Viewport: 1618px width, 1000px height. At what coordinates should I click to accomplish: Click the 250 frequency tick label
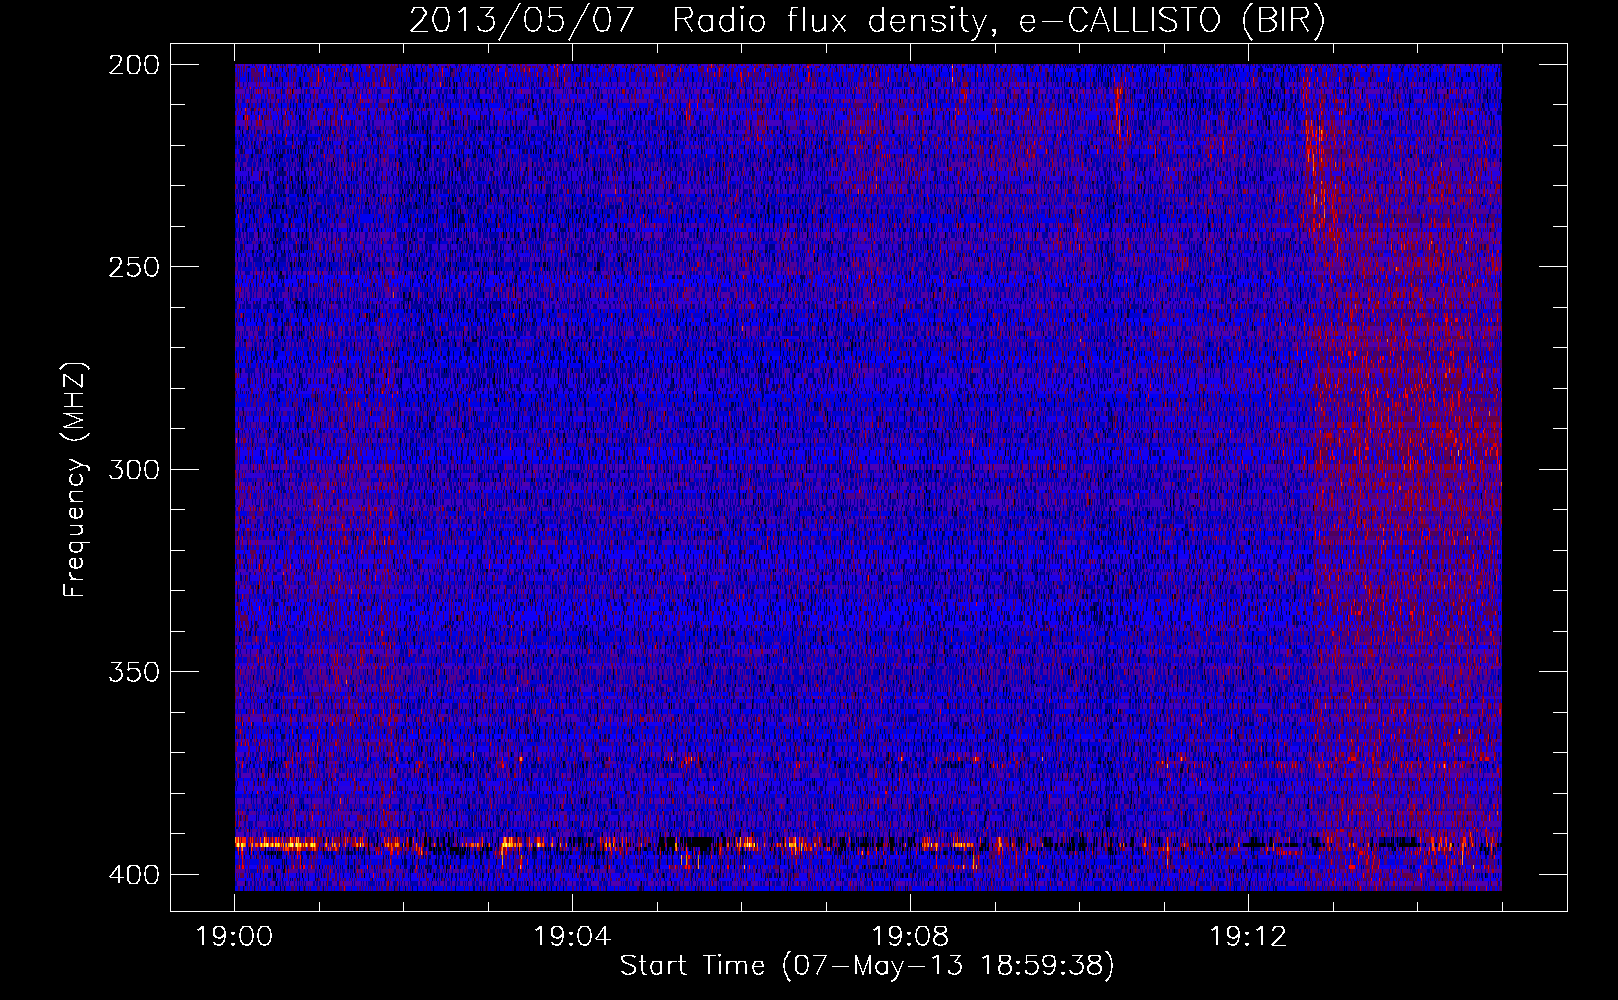[x=133, y=267]
